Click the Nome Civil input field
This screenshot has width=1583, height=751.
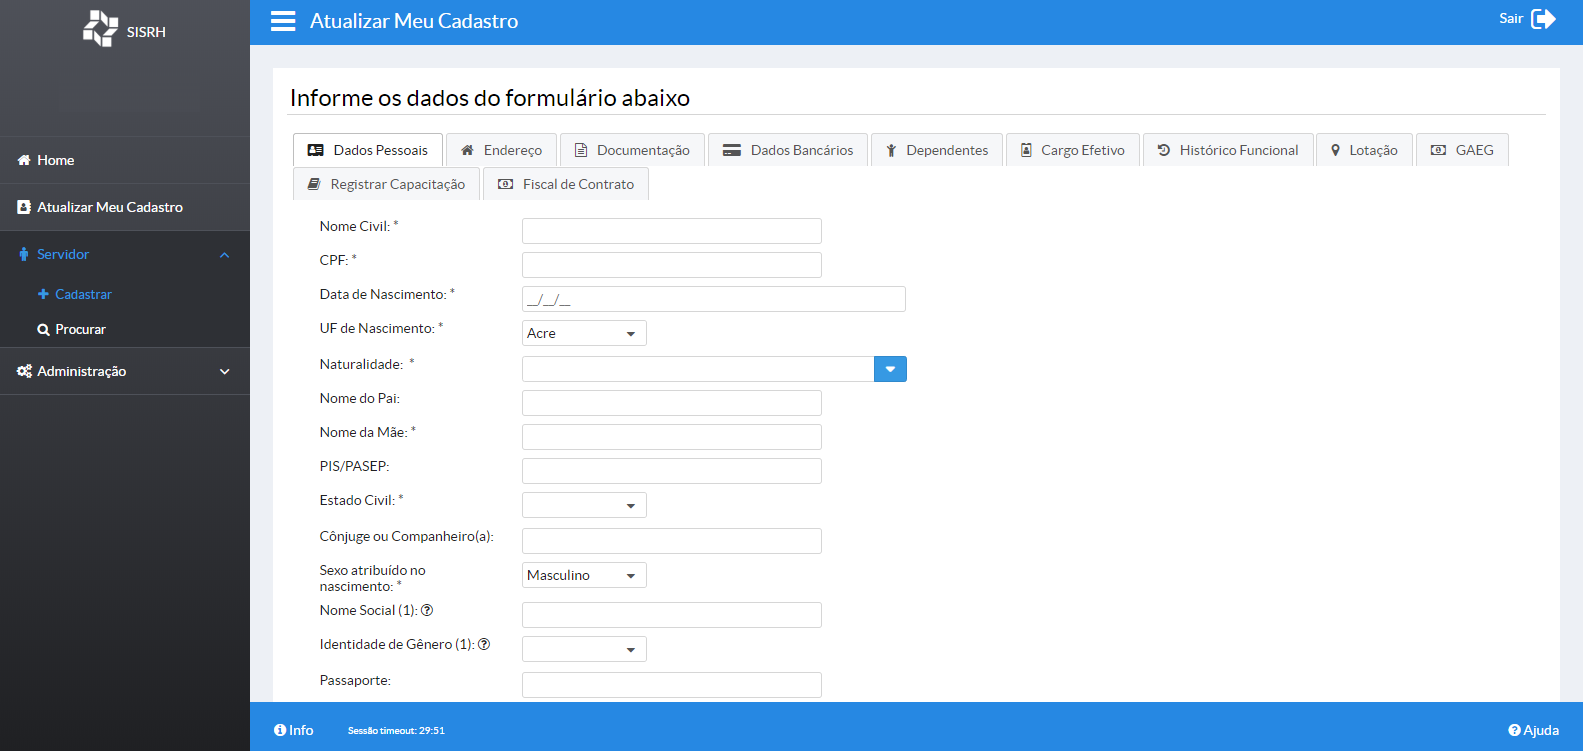point(671,231)
